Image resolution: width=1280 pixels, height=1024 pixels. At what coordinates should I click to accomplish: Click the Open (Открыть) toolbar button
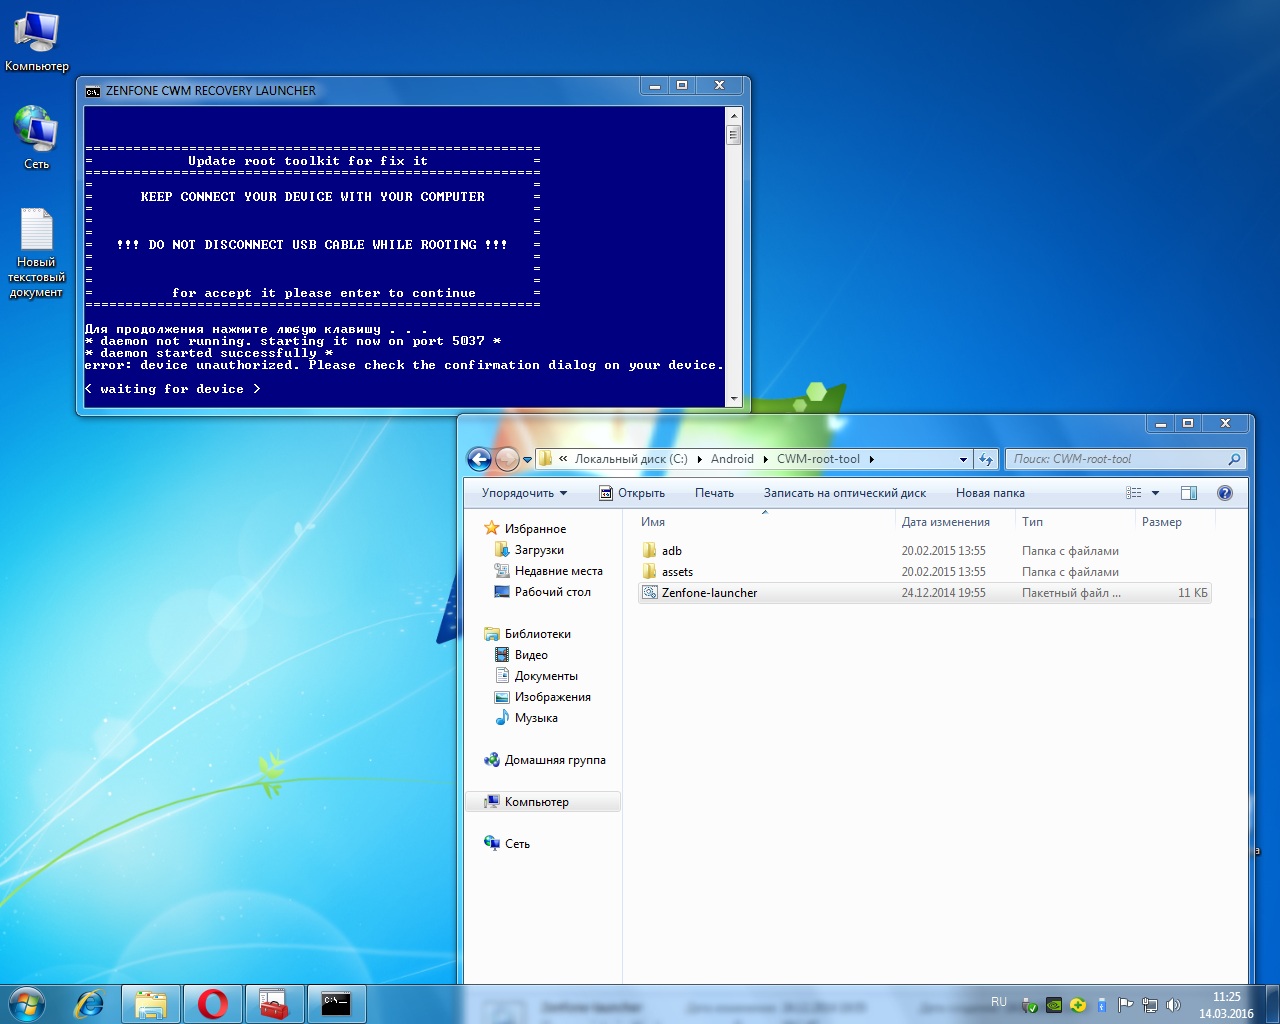click(632, 493)
